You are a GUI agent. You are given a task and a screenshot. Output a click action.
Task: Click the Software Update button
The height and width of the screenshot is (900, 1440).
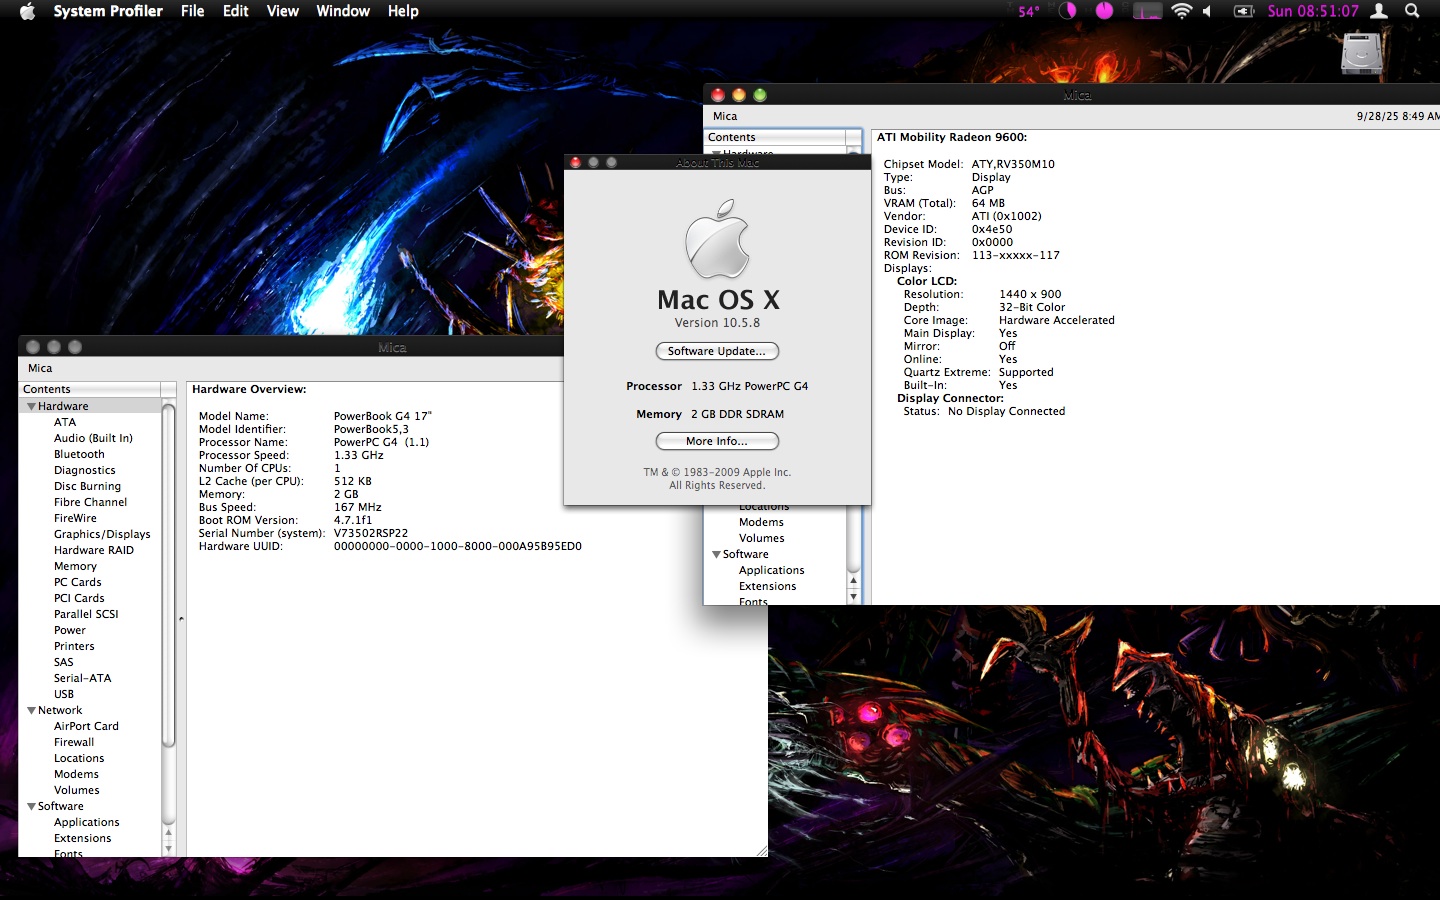coord(716,351)
